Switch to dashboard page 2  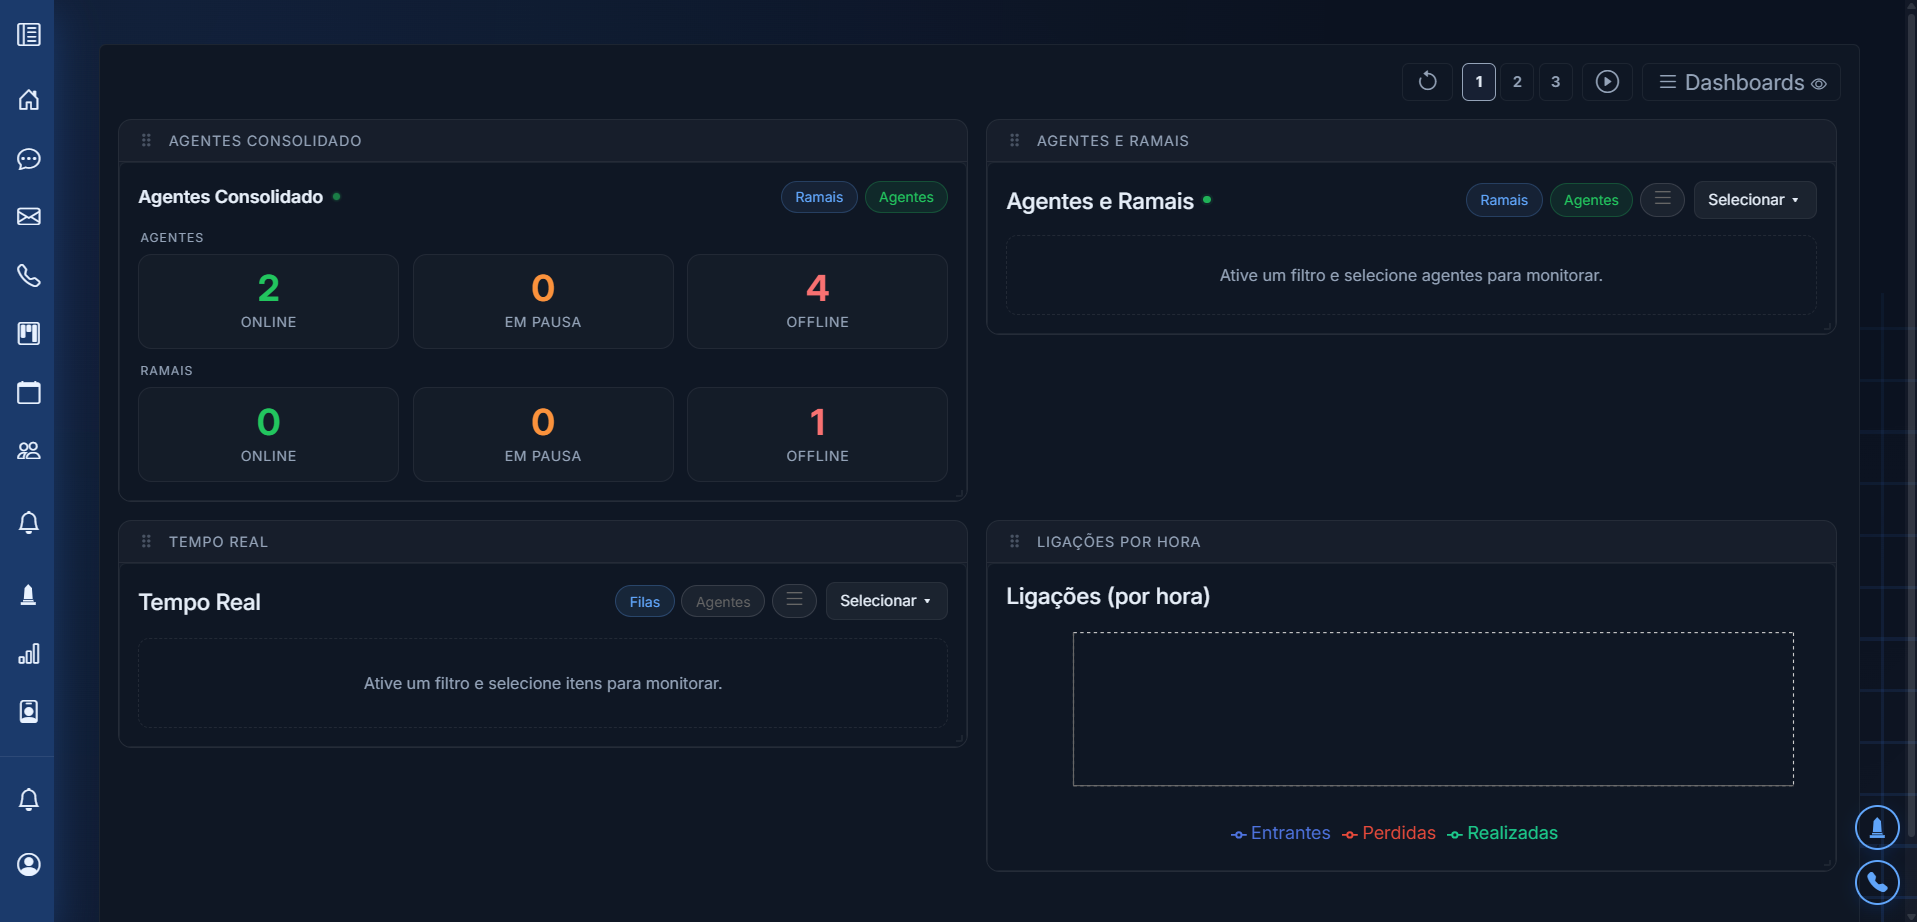(1517, 82)
